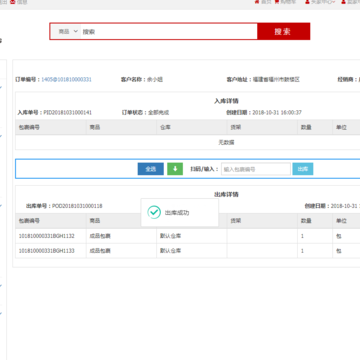Screen dimensions: 360x360
Task: Open the 商品 category dropdown in search bar
Action: point(68,32)
